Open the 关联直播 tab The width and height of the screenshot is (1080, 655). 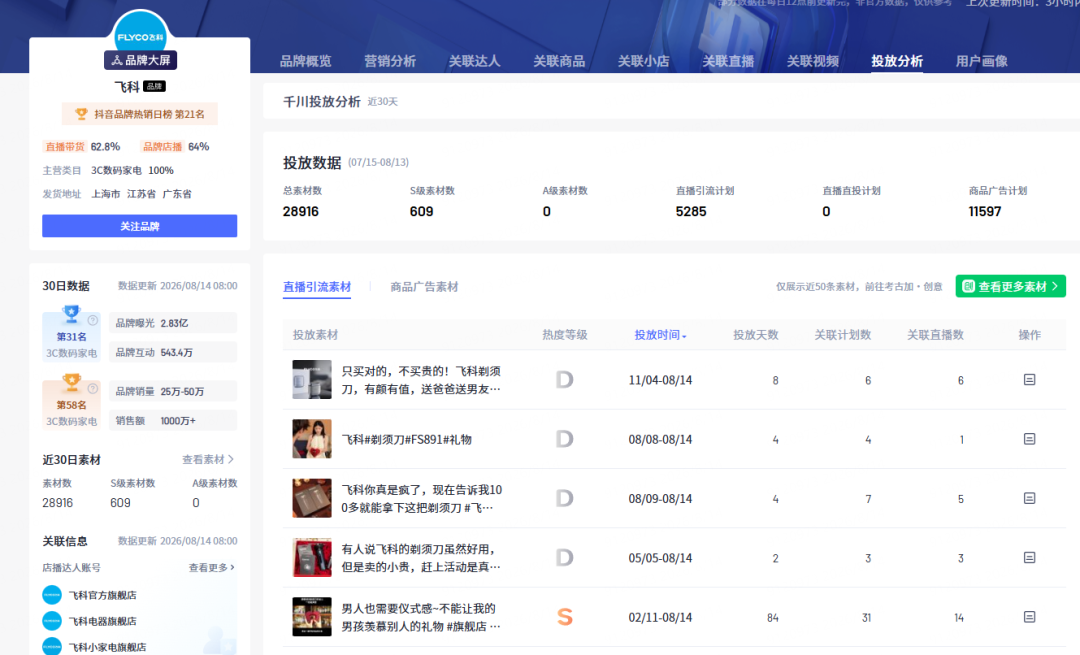[x=728, y=61]
